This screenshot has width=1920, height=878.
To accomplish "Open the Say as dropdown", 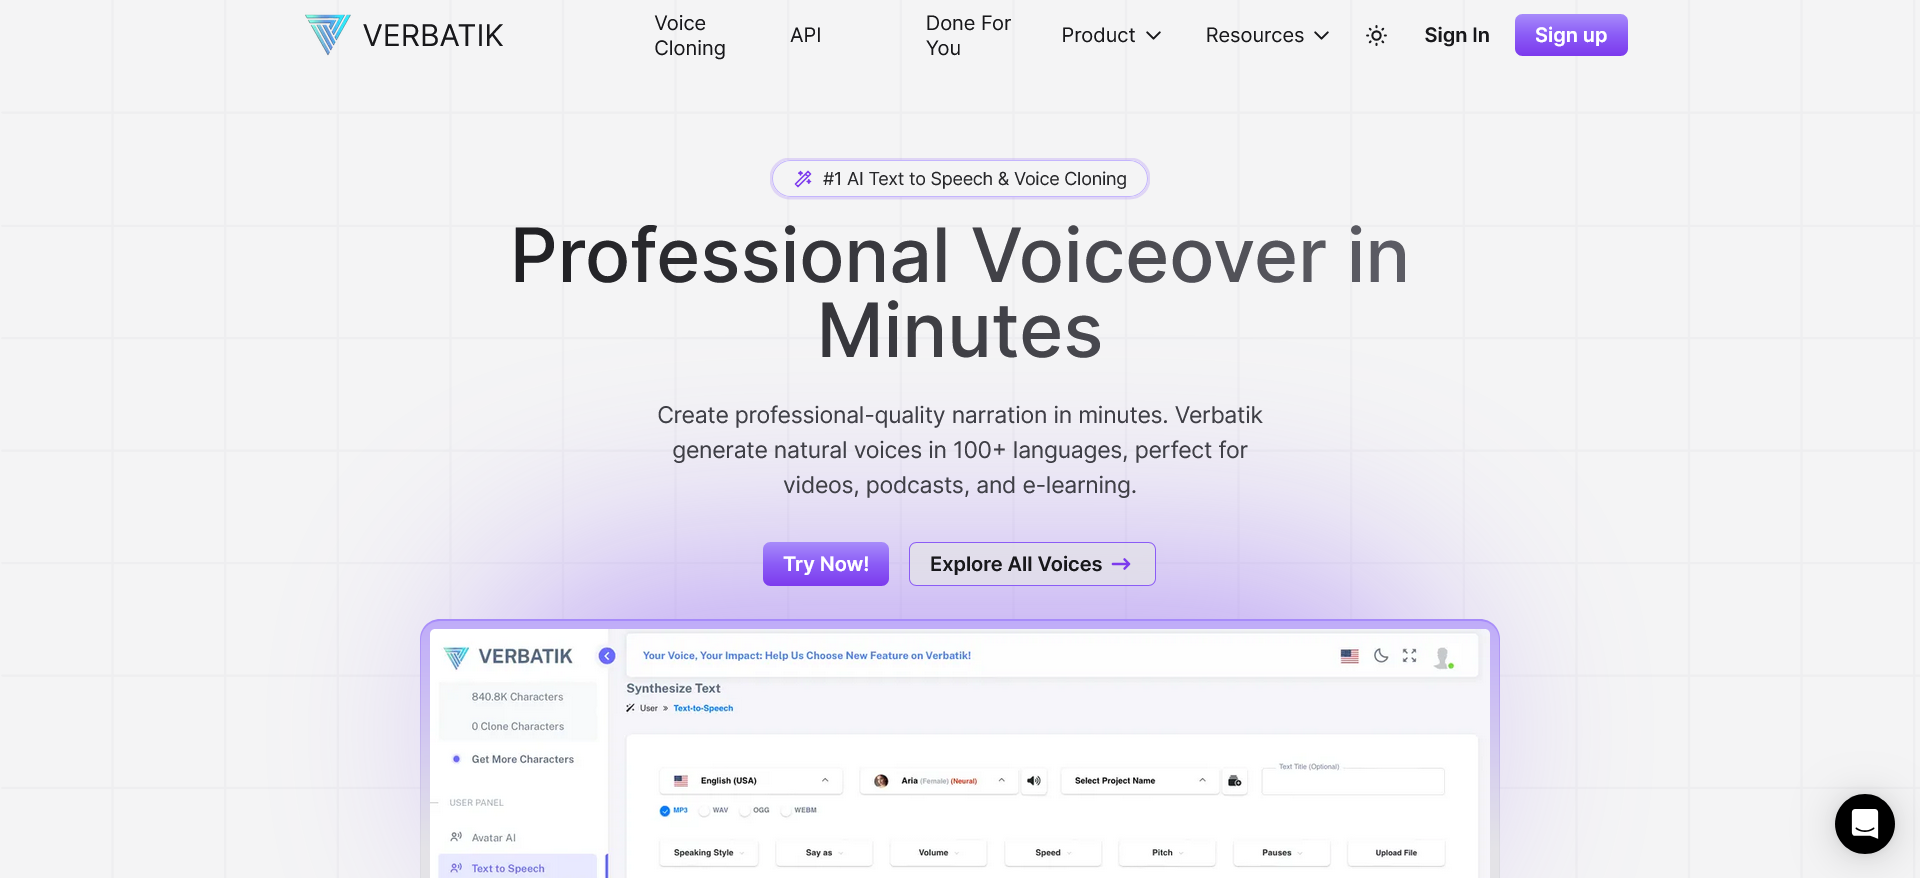I will [x=823, y=853].
